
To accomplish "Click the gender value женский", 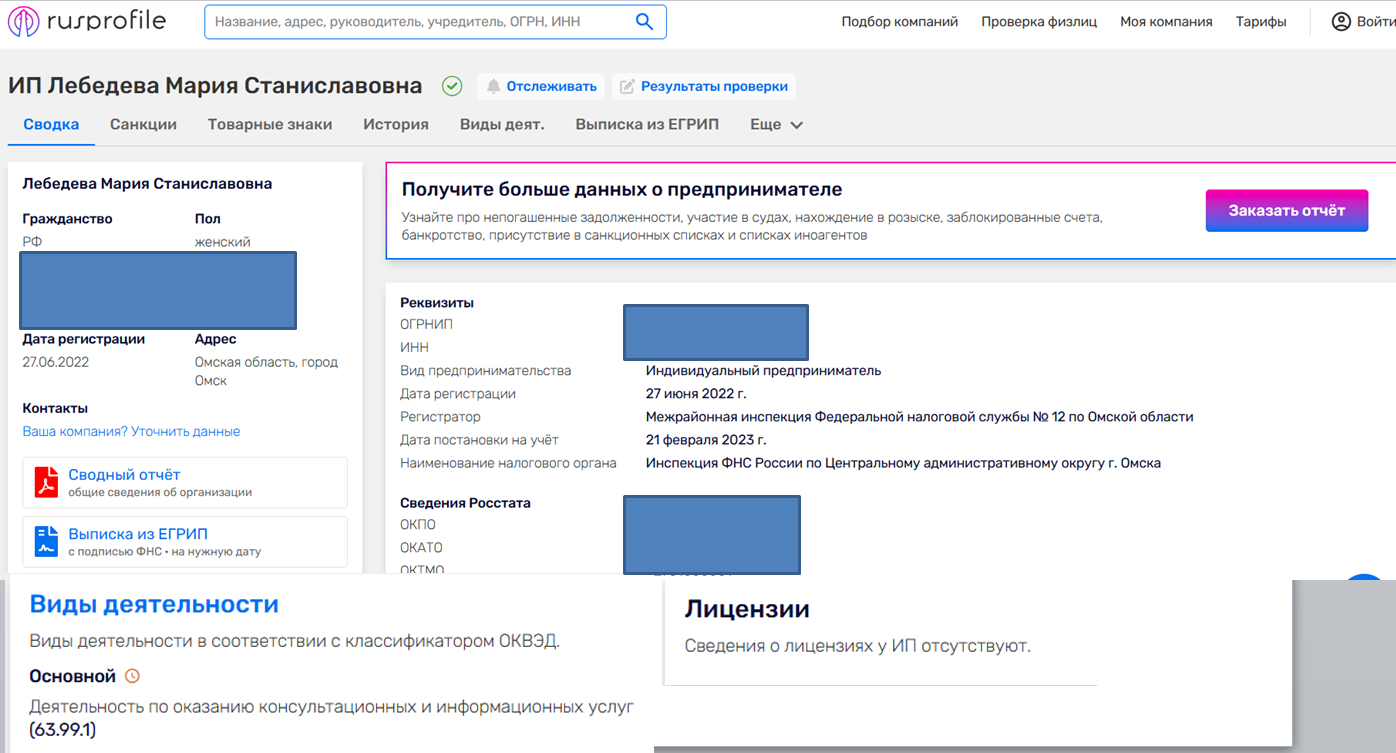I will click(223, 242).
